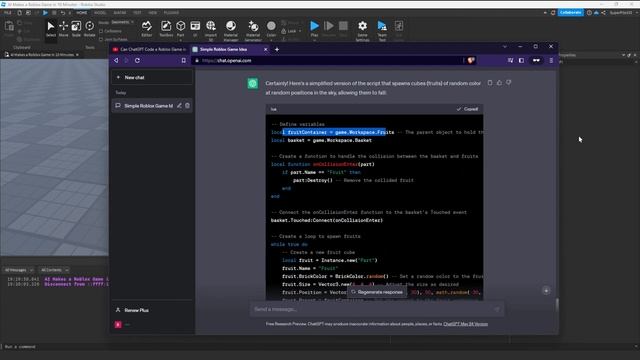Switch to Can ChatGPT Code a Roblox Game browser tab
This screenshot has height=360, width=640.
point(150,49)
